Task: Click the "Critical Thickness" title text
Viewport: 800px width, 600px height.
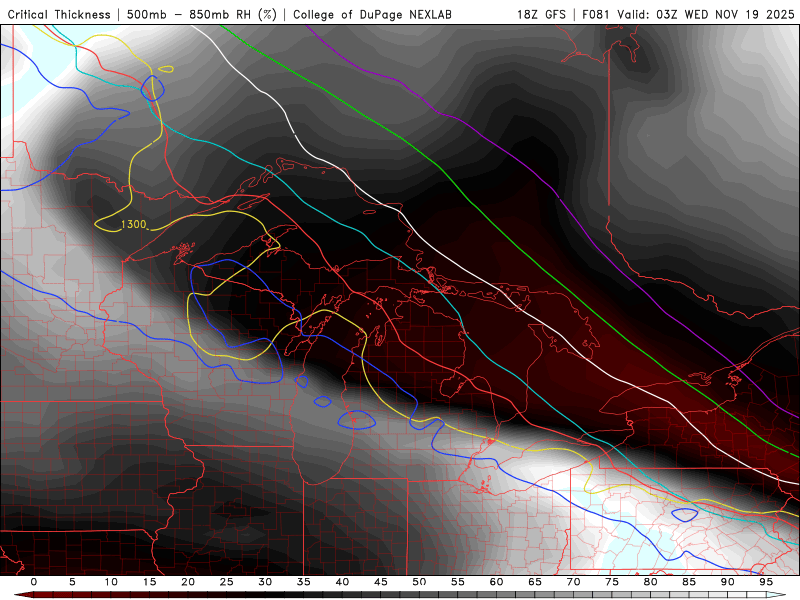Action: [59, 14]
